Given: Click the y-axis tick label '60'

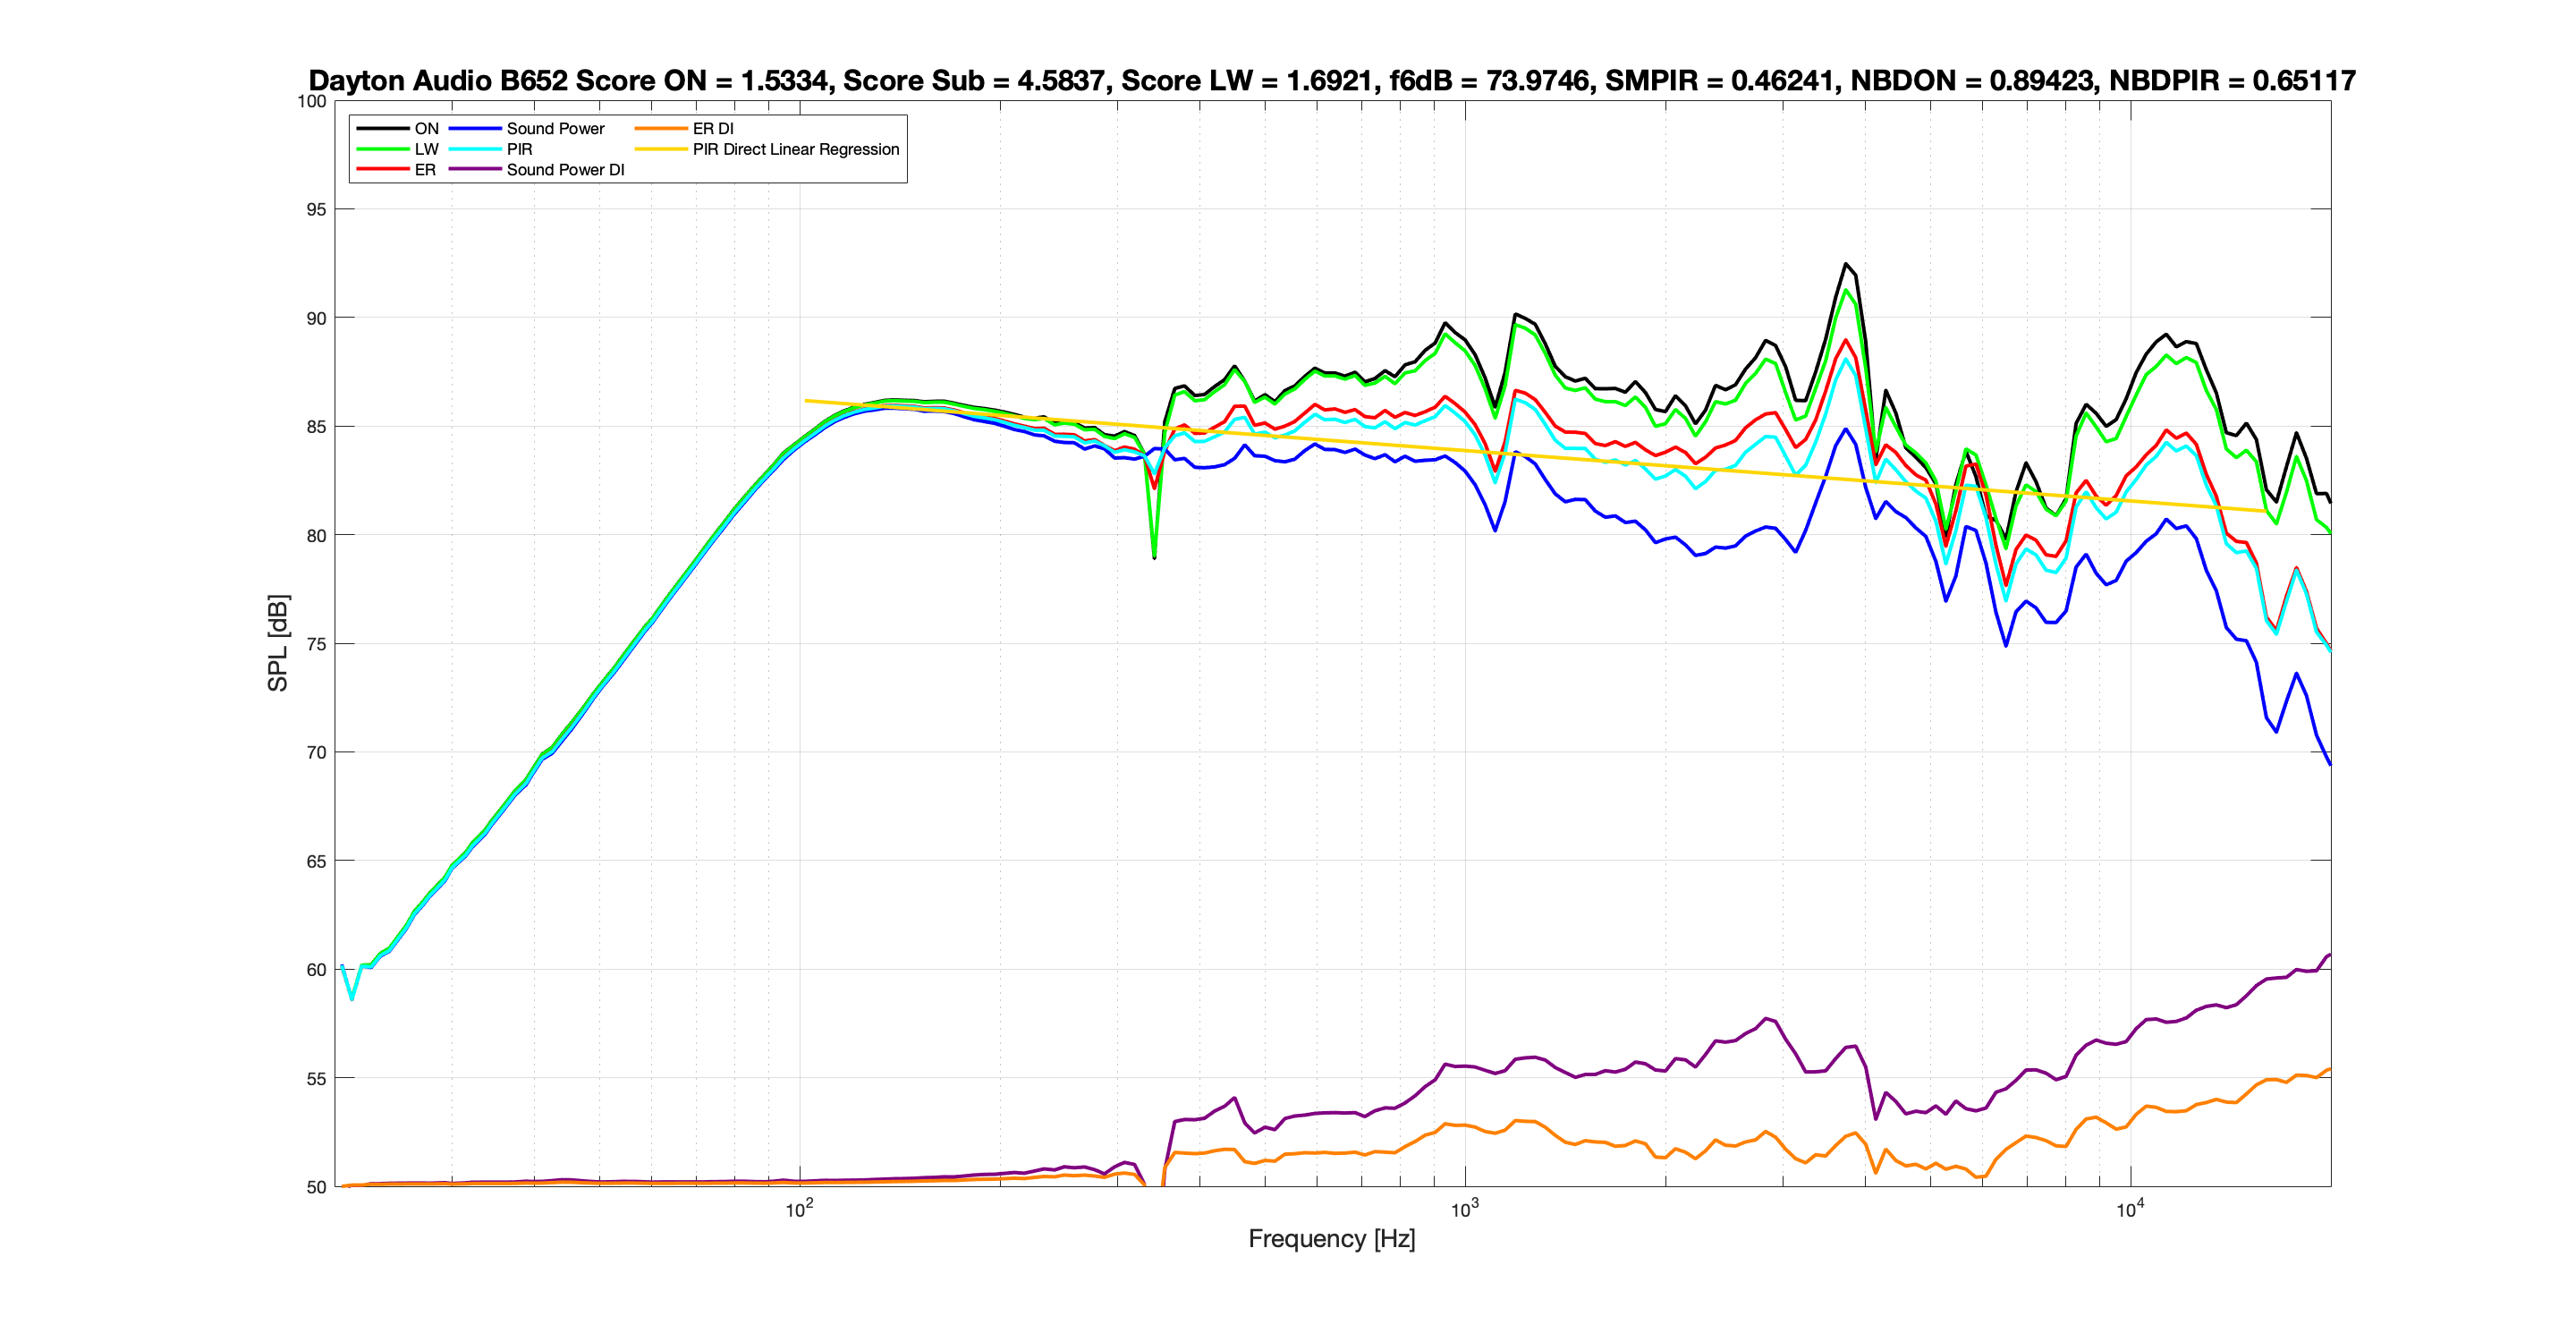Looking at the screenshot, I should [x=316, y=970].
